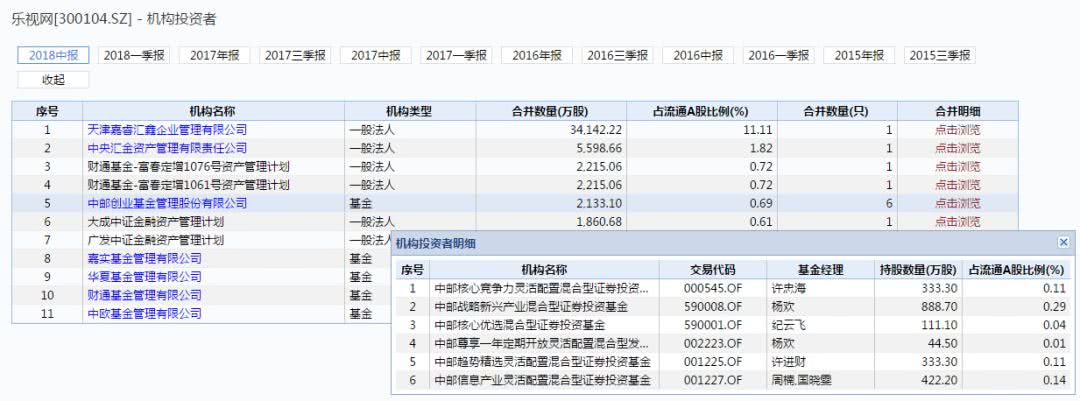Click 机构类型 column header

point(410,111)
